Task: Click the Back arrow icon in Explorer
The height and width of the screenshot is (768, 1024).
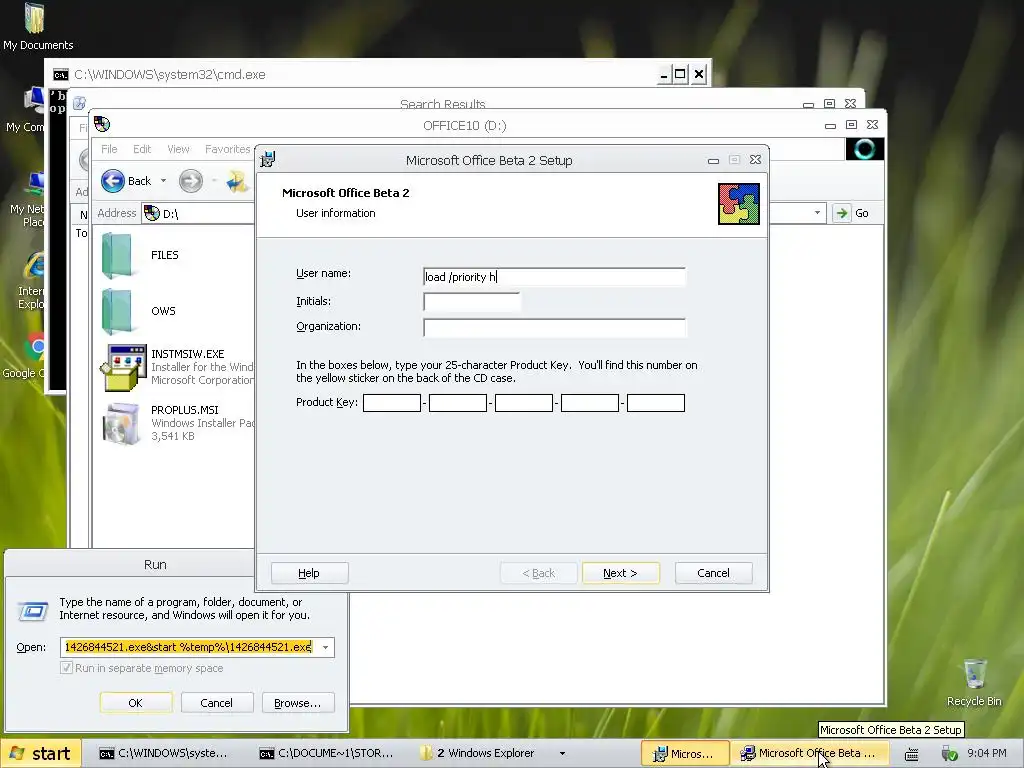Action: tap(113, 181)
